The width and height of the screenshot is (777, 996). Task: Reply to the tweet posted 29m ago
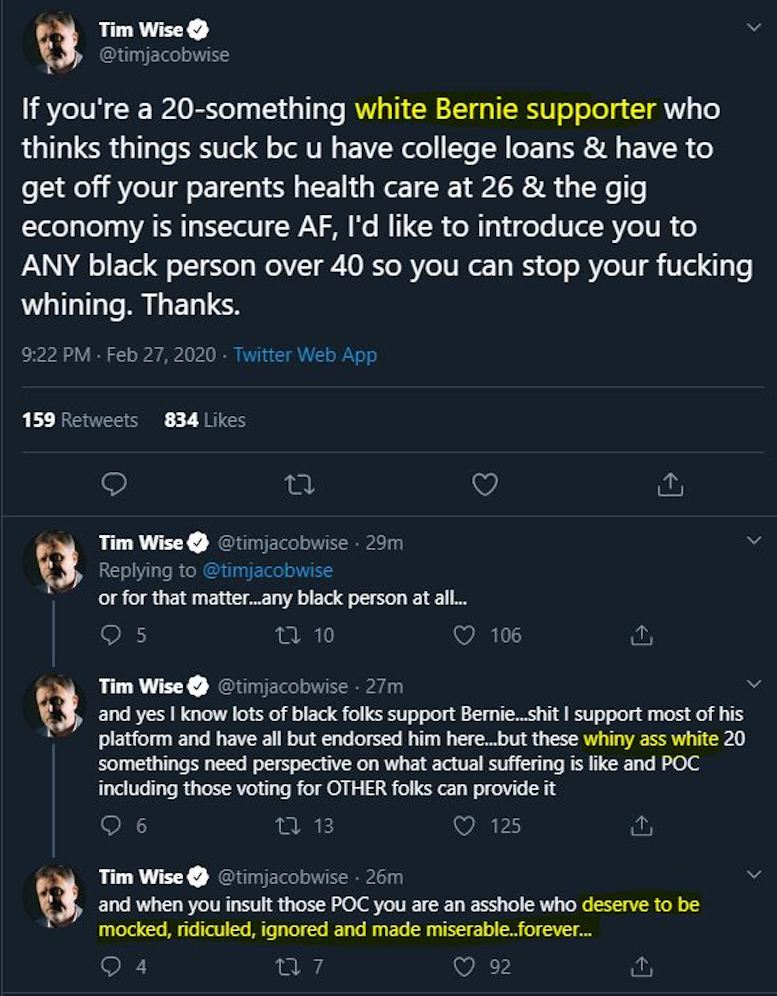111,635
